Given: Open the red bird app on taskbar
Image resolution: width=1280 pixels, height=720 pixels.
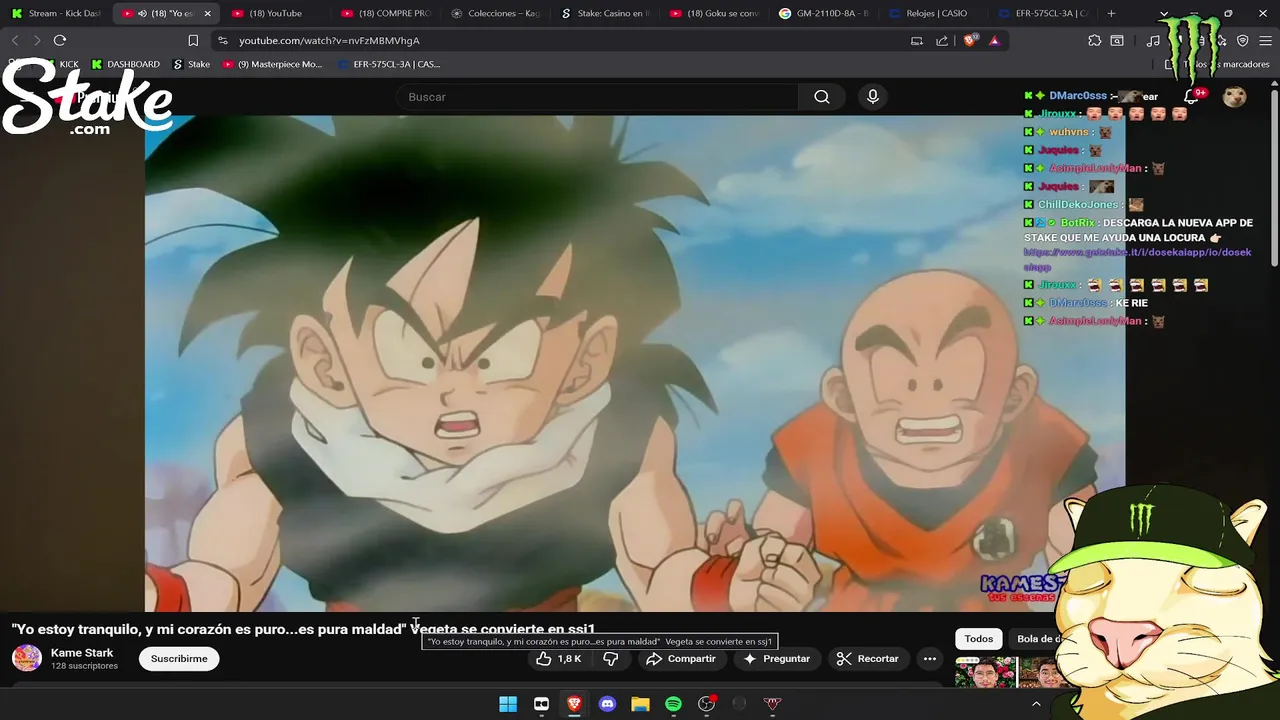Looking at the screenshot, I should (772, 704).
